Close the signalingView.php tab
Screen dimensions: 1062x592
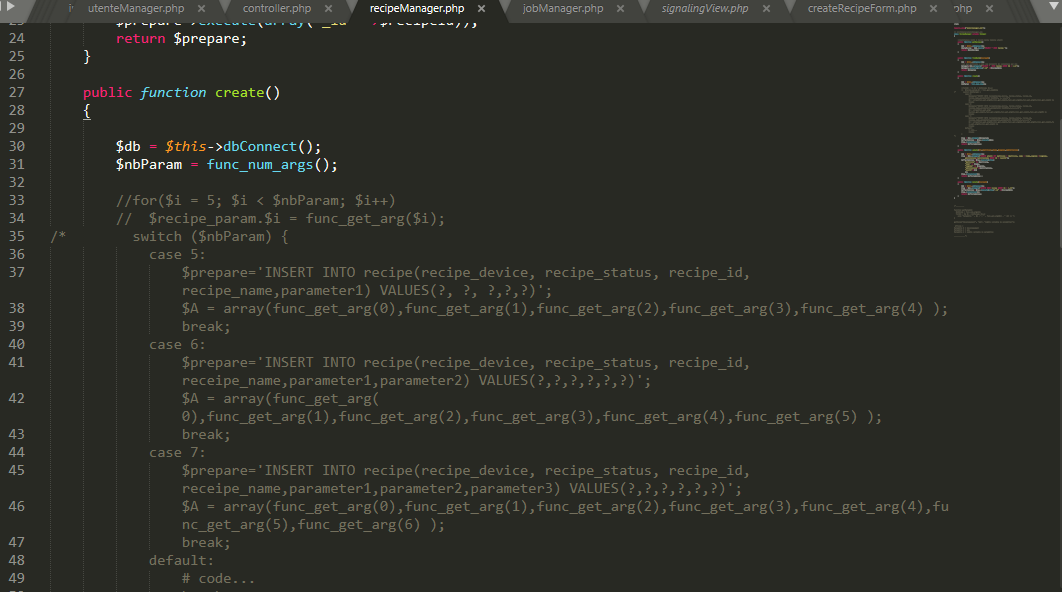pyautogui.click(x=766, y=8)
